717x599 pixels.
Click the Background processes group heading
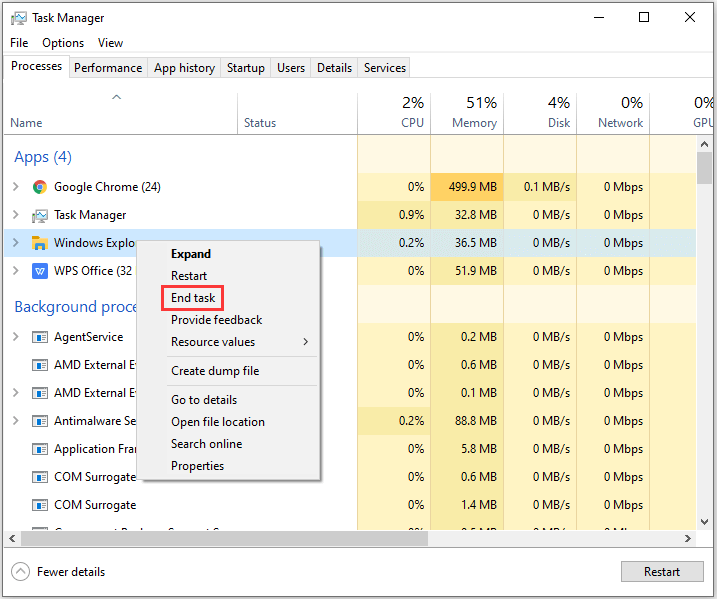click(x=75, y=307)
